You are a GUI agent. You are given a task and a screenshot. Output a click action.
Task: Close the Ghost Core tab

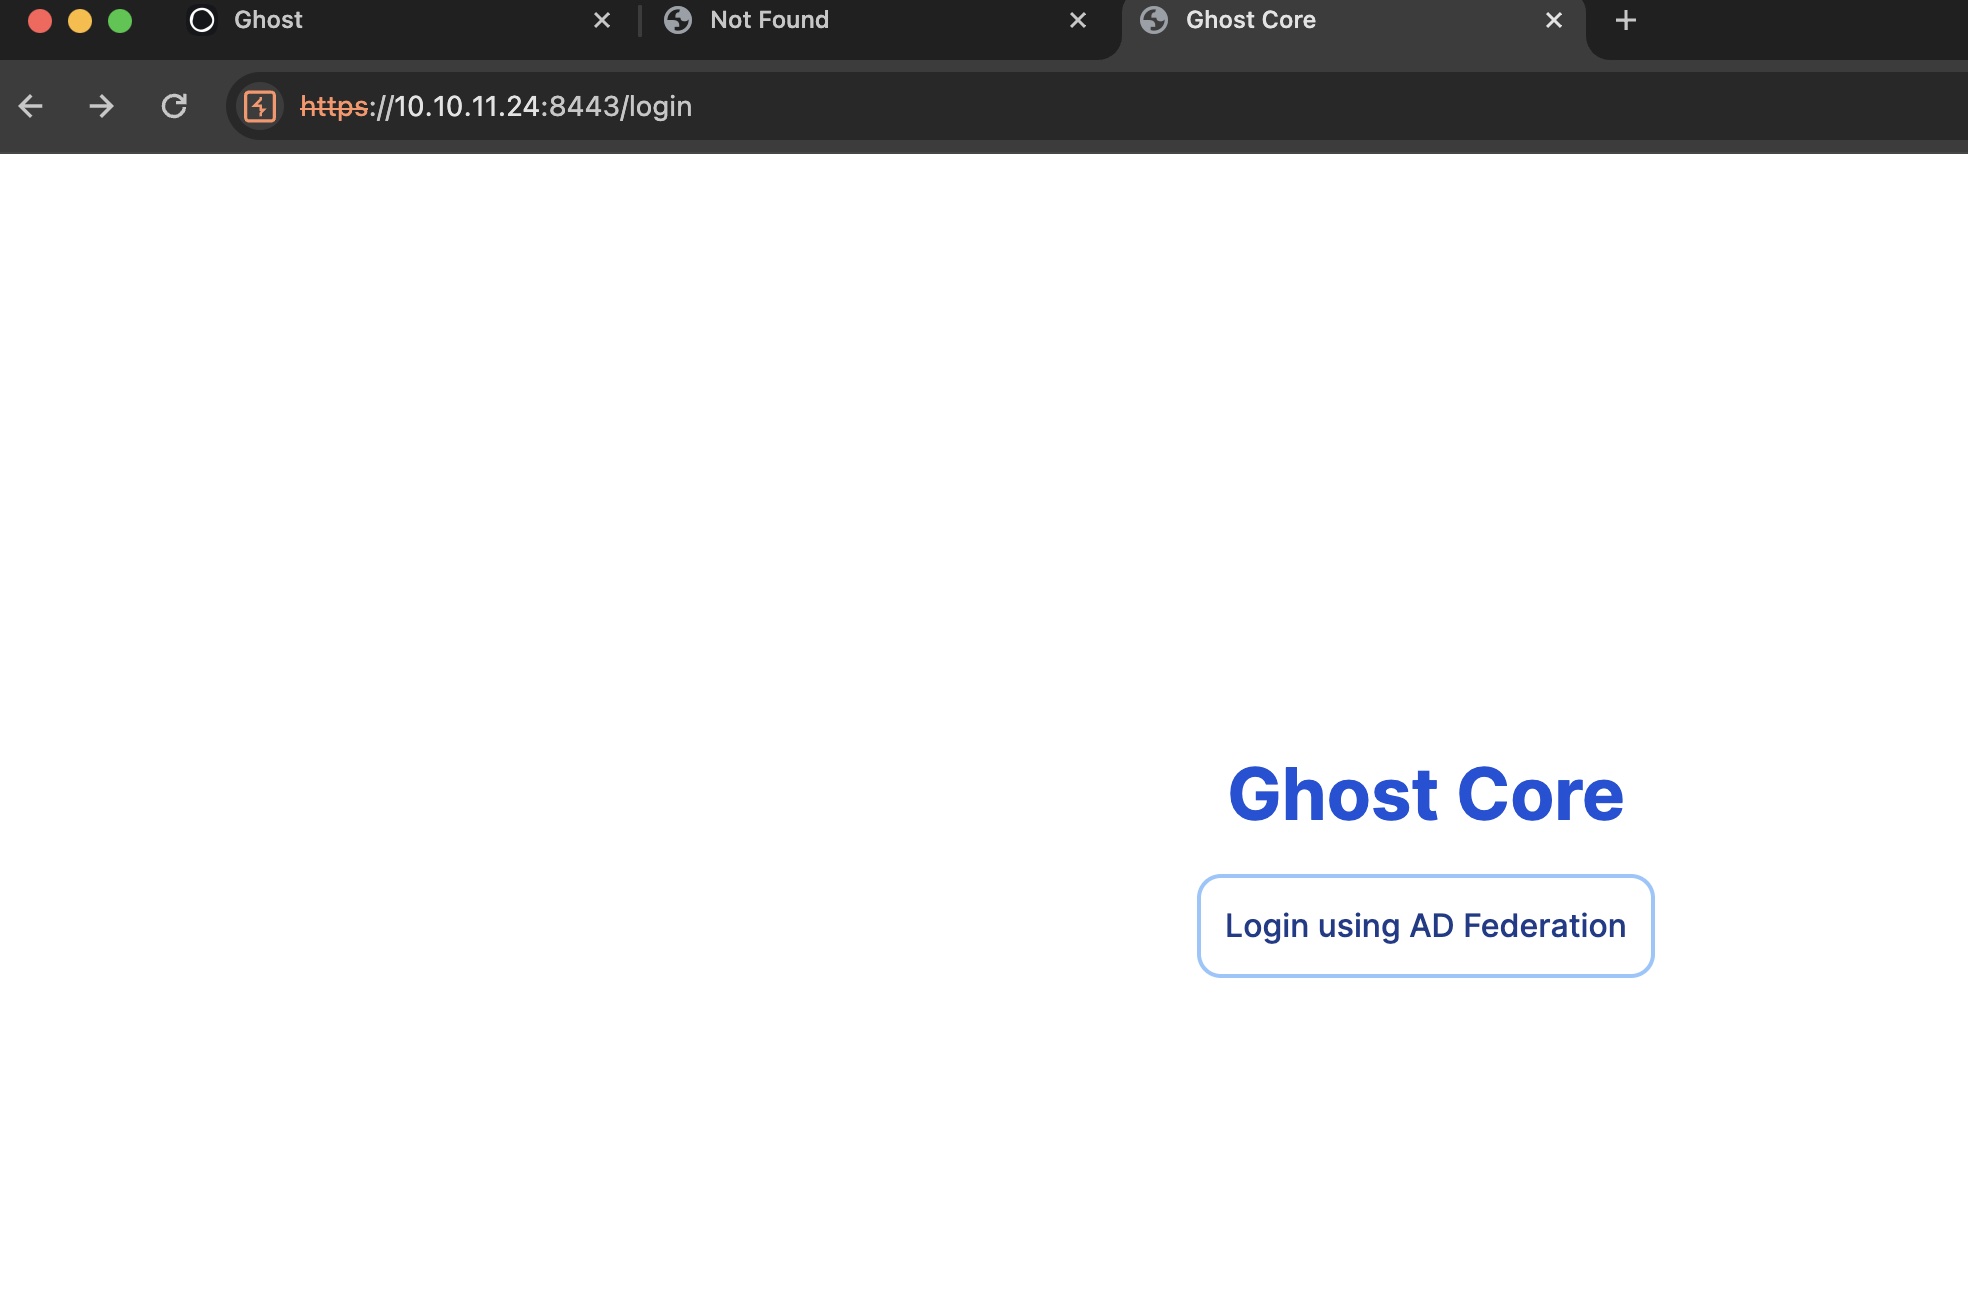click(1554, 20)
